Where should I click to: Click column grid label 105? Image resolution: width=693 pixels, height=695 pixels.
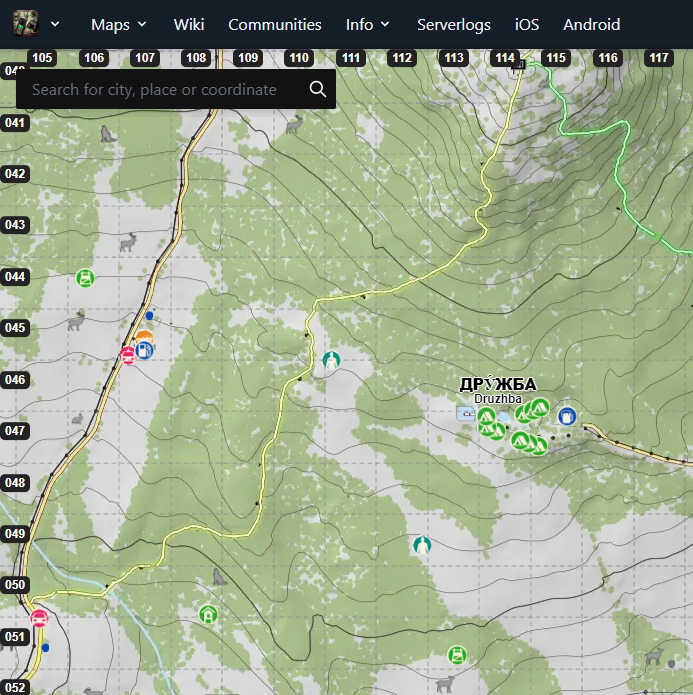42,58
